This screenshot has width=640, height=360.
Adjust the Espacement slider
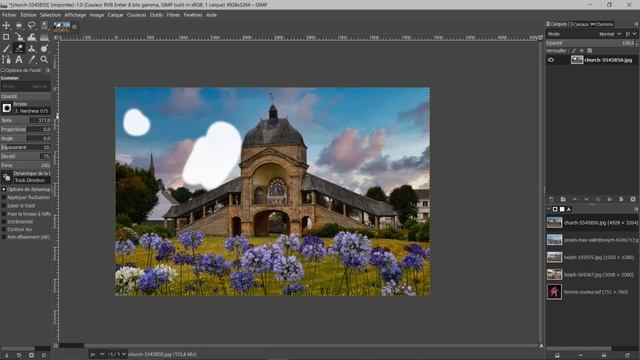coord(25,147)
